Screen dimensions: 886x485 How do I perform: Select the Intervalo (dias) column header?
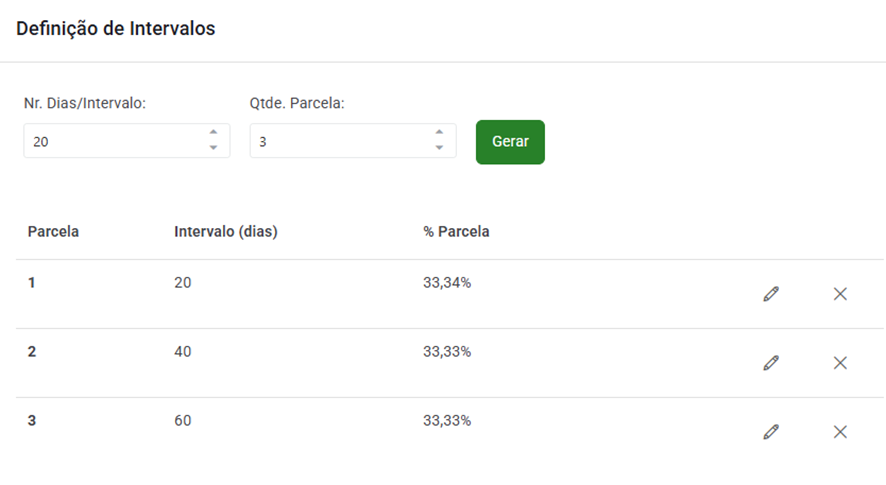tap(225, 232)
